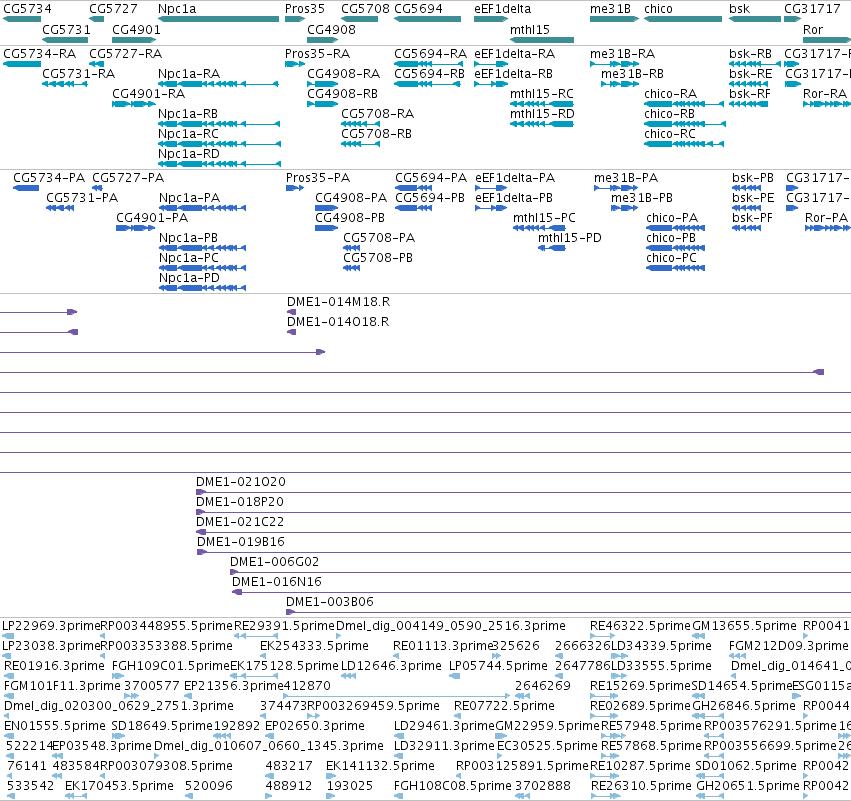851x801 pixels.
Task: Select EST label GM22959.5prime
Action: (548, 726)
